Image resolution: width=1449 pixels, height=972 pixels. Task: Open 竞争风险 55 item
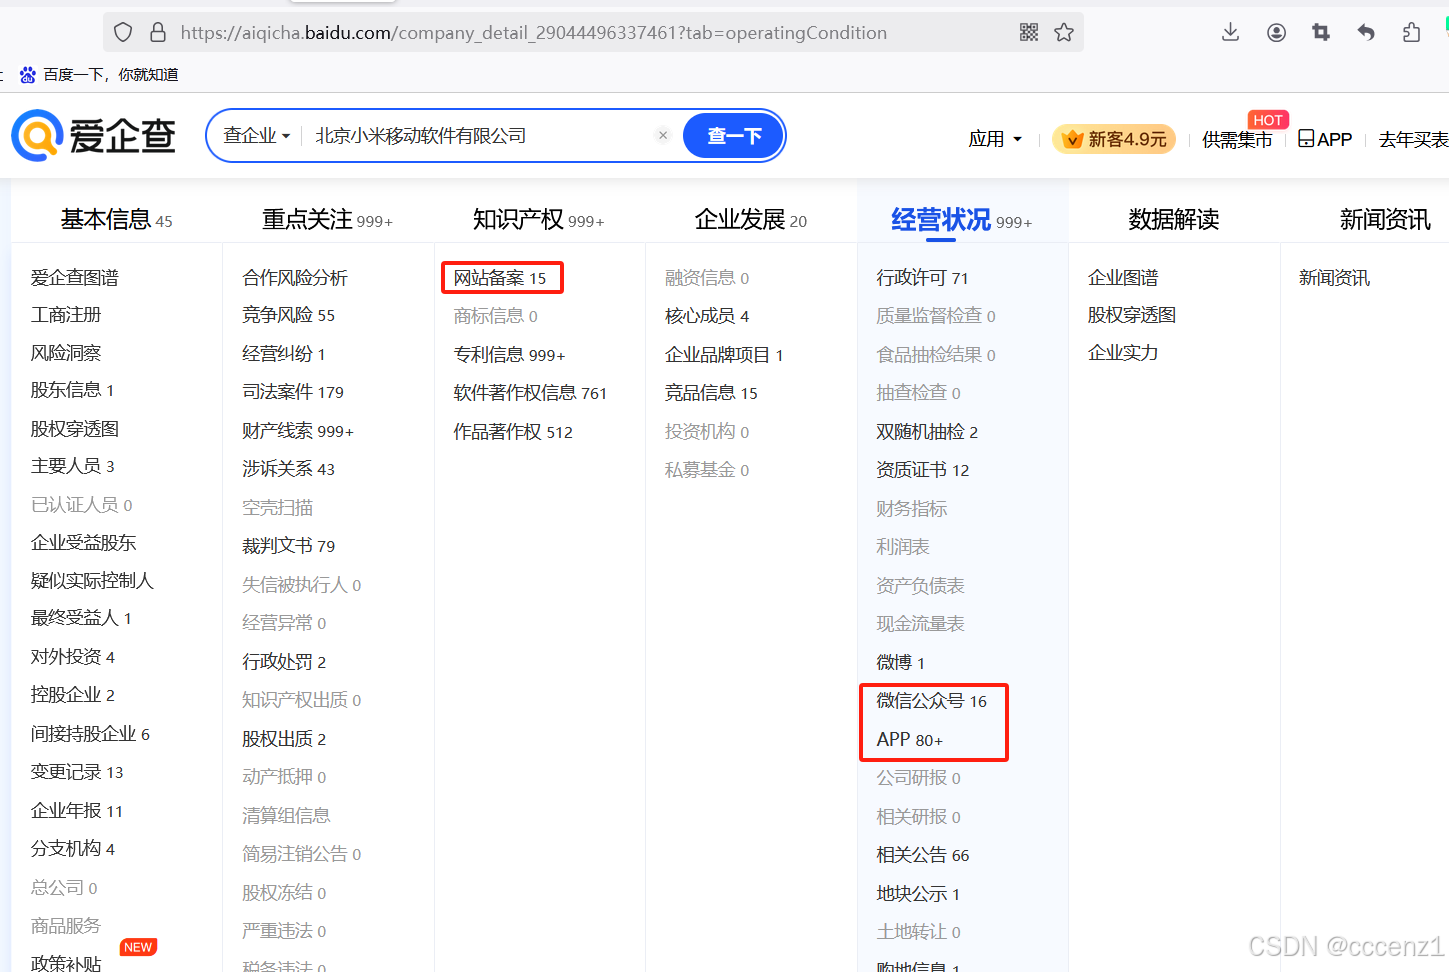288,315
